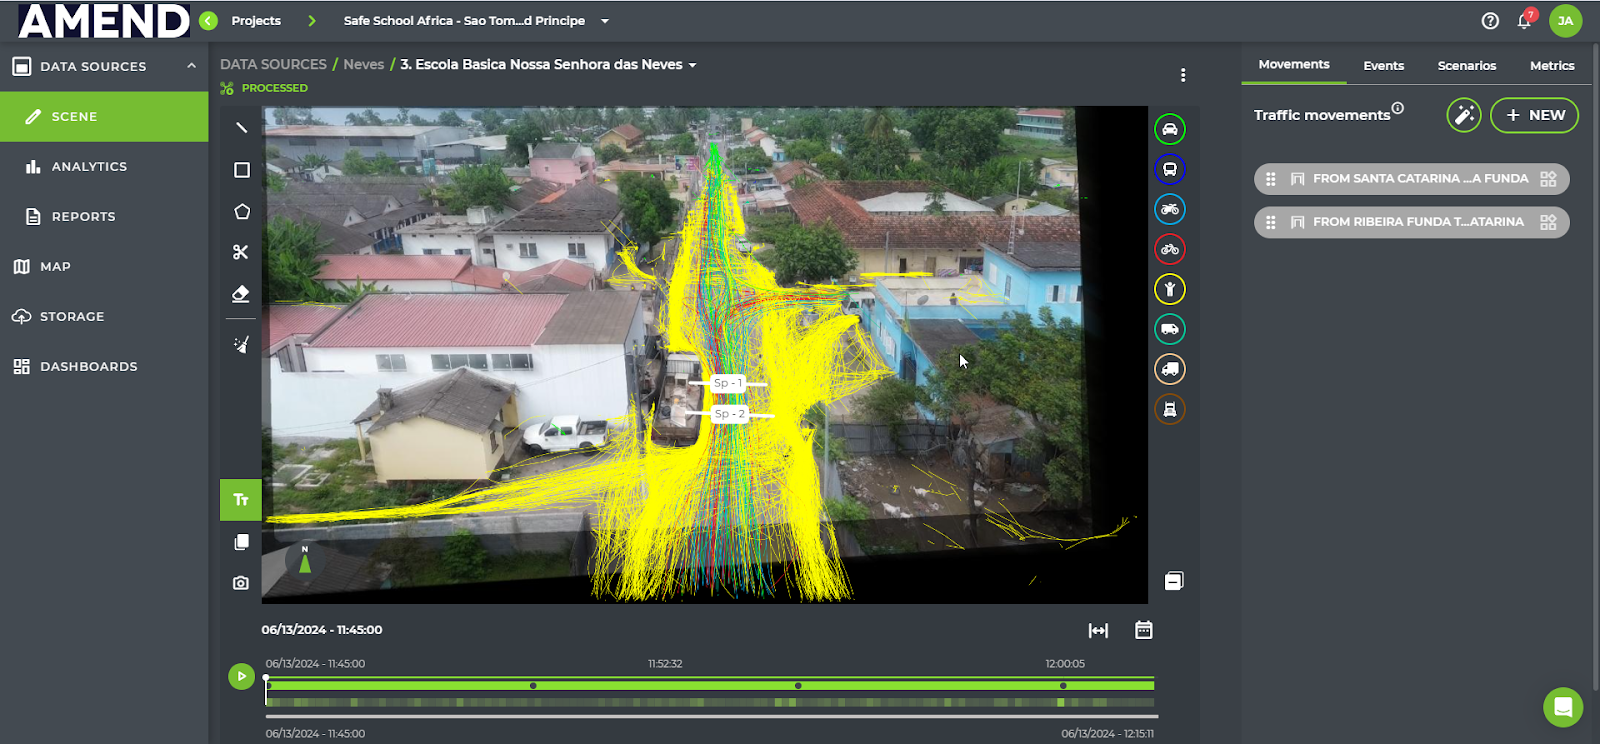
Task: Open widget icon on Ribeira Funda movement
Action: point(1548,222)
